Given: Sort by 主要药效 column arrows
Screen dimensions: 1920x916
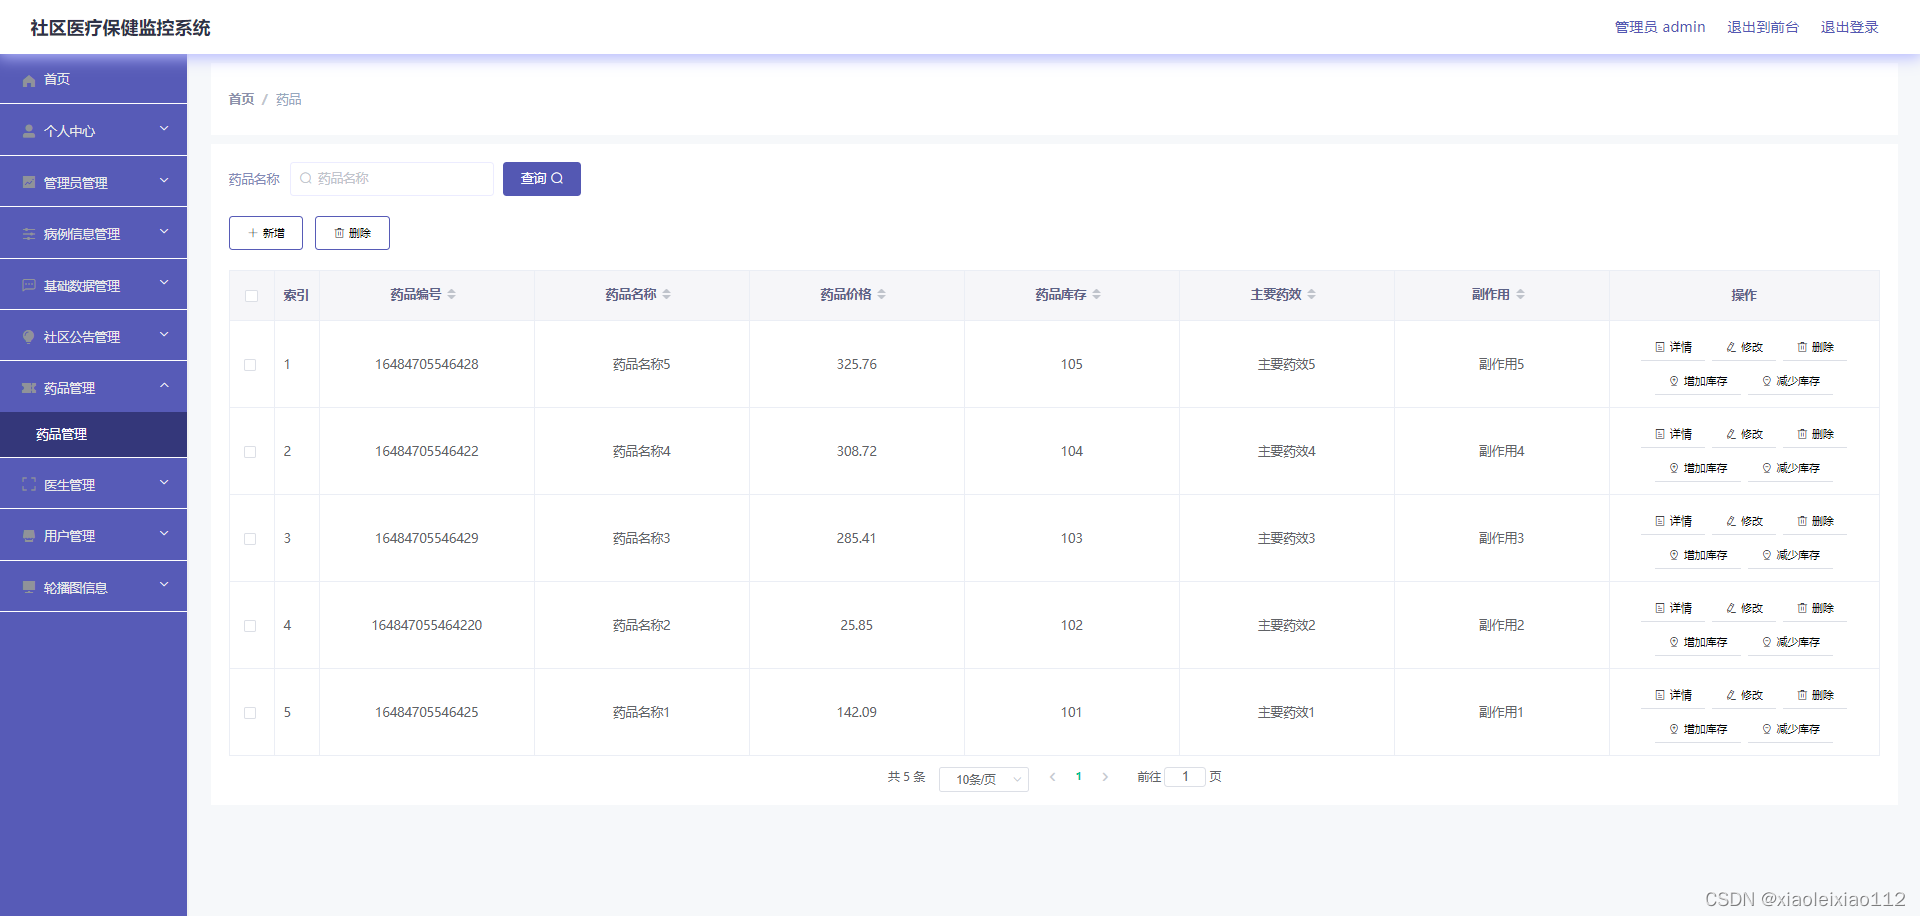Looking at the screenshot, I should click(x=1312, y=294).
